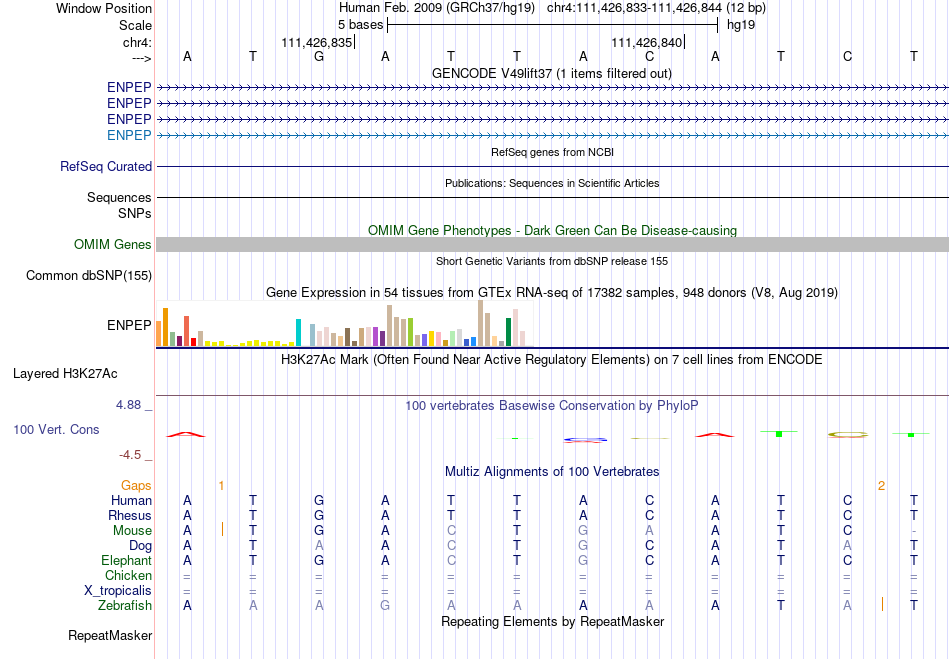Click Gene Expression in 54 tissues title

[x=552, y=293]
